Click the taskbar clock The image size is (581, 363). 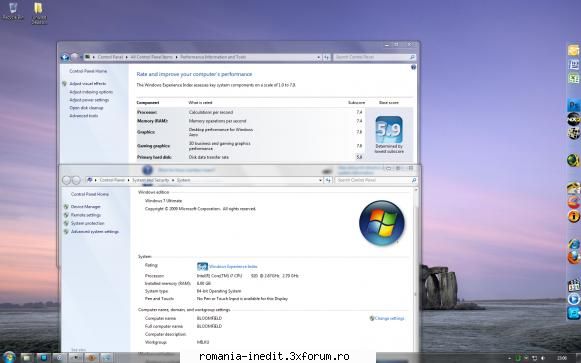(562, 358)
